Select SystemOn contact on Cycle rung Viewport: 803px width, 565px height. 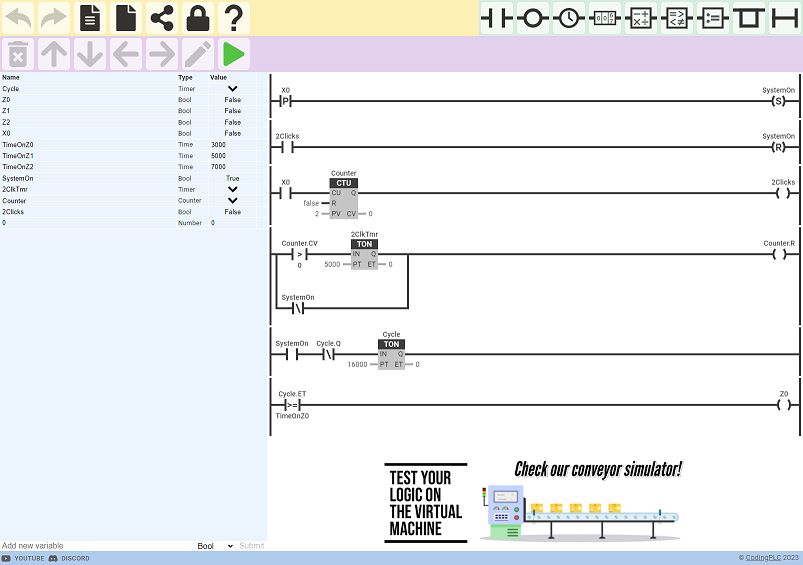[292, 354]
